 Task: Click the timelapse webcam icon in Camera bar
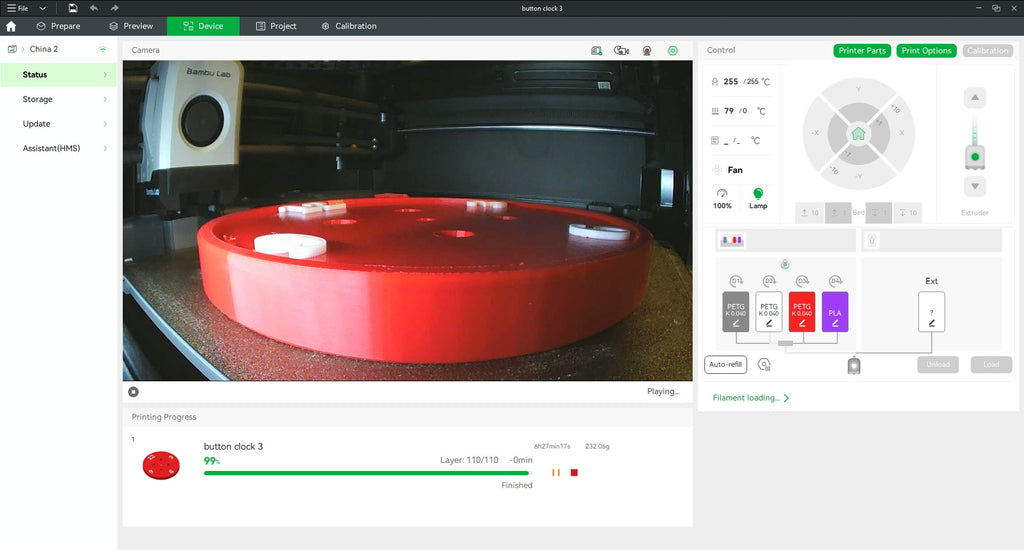pos(647,50)
